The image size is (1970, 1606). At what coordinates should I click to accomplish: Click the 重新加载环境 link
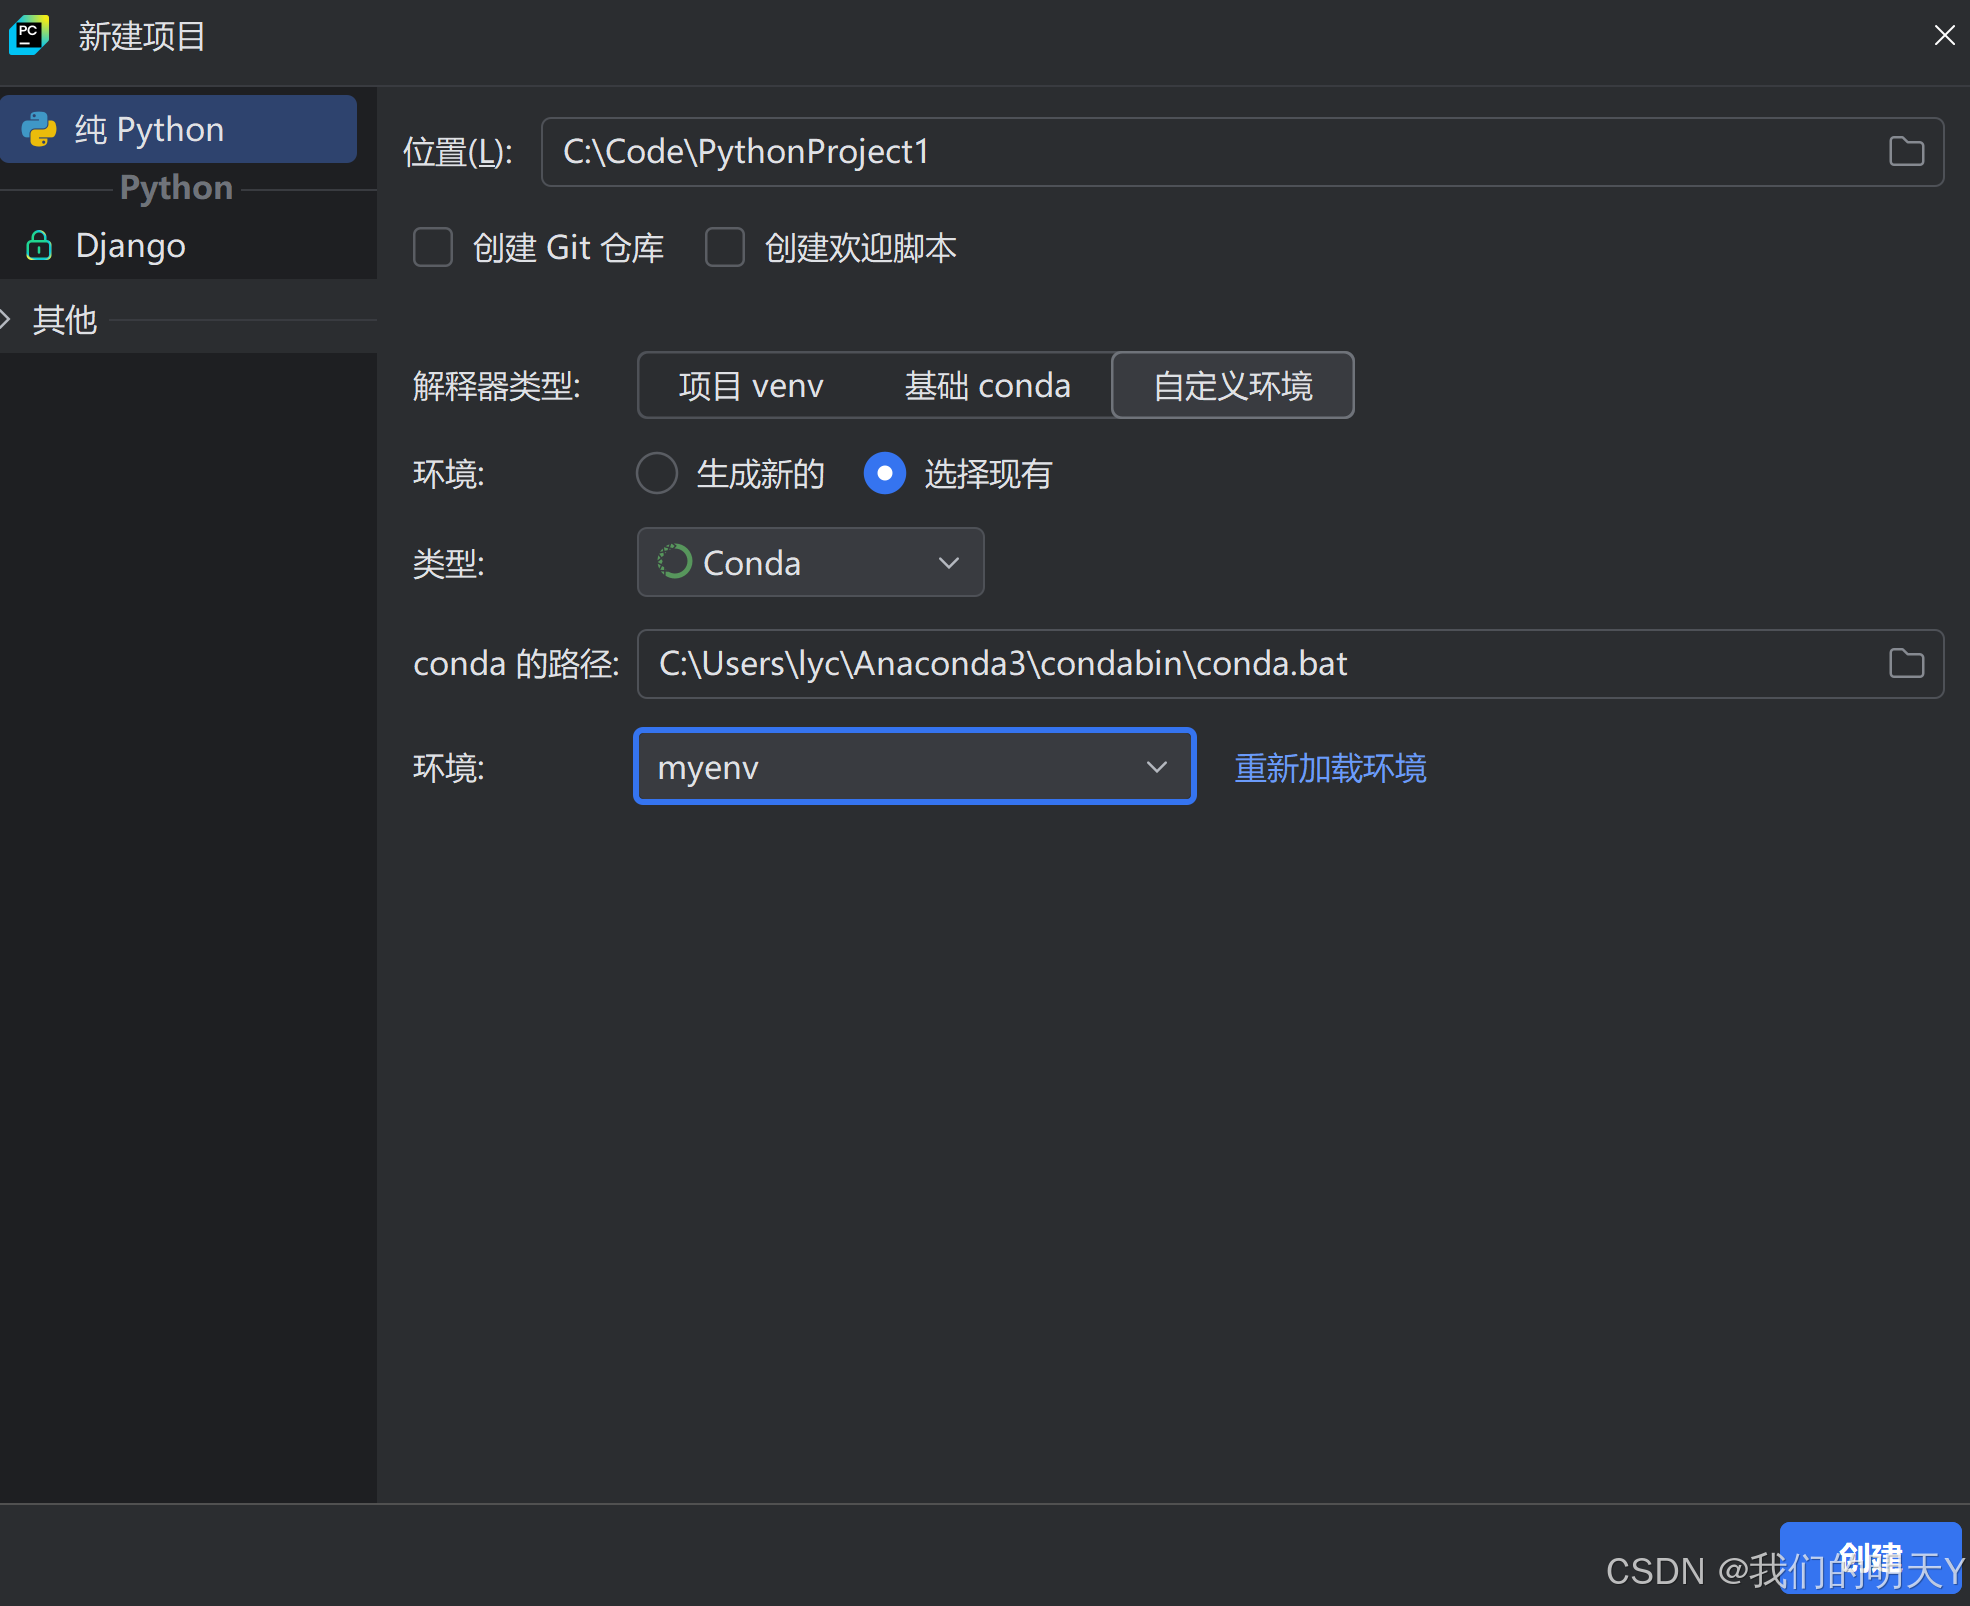[1329, 768]
